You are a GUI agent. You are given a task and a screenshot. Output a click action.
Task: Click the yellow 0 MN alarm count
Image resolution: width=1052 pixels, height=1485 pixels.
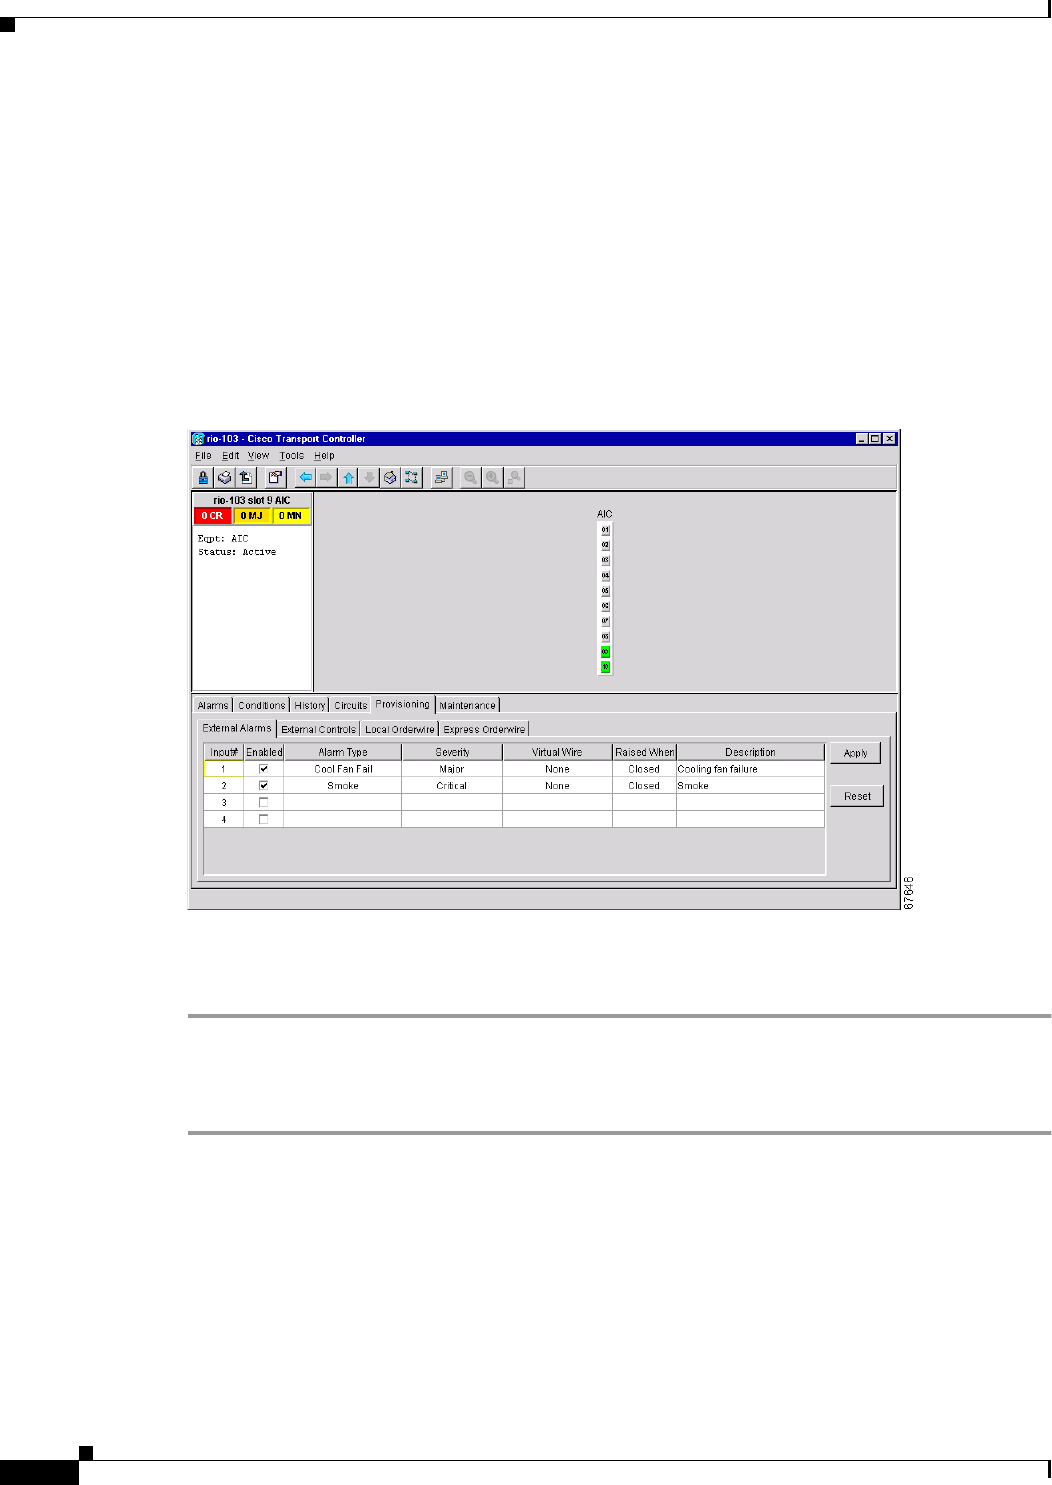[x=290, y=516]
